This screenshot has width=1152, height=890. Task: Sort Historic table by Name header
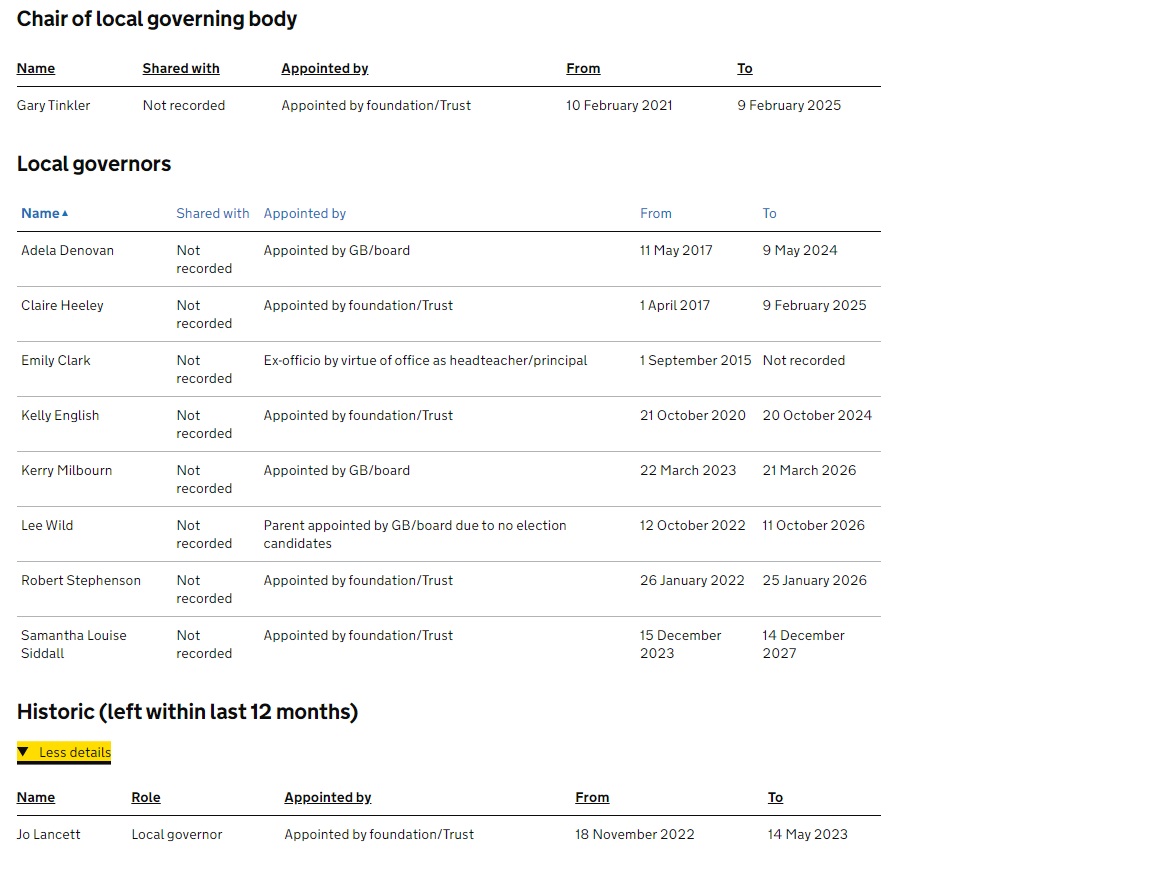tap(36, 797)
